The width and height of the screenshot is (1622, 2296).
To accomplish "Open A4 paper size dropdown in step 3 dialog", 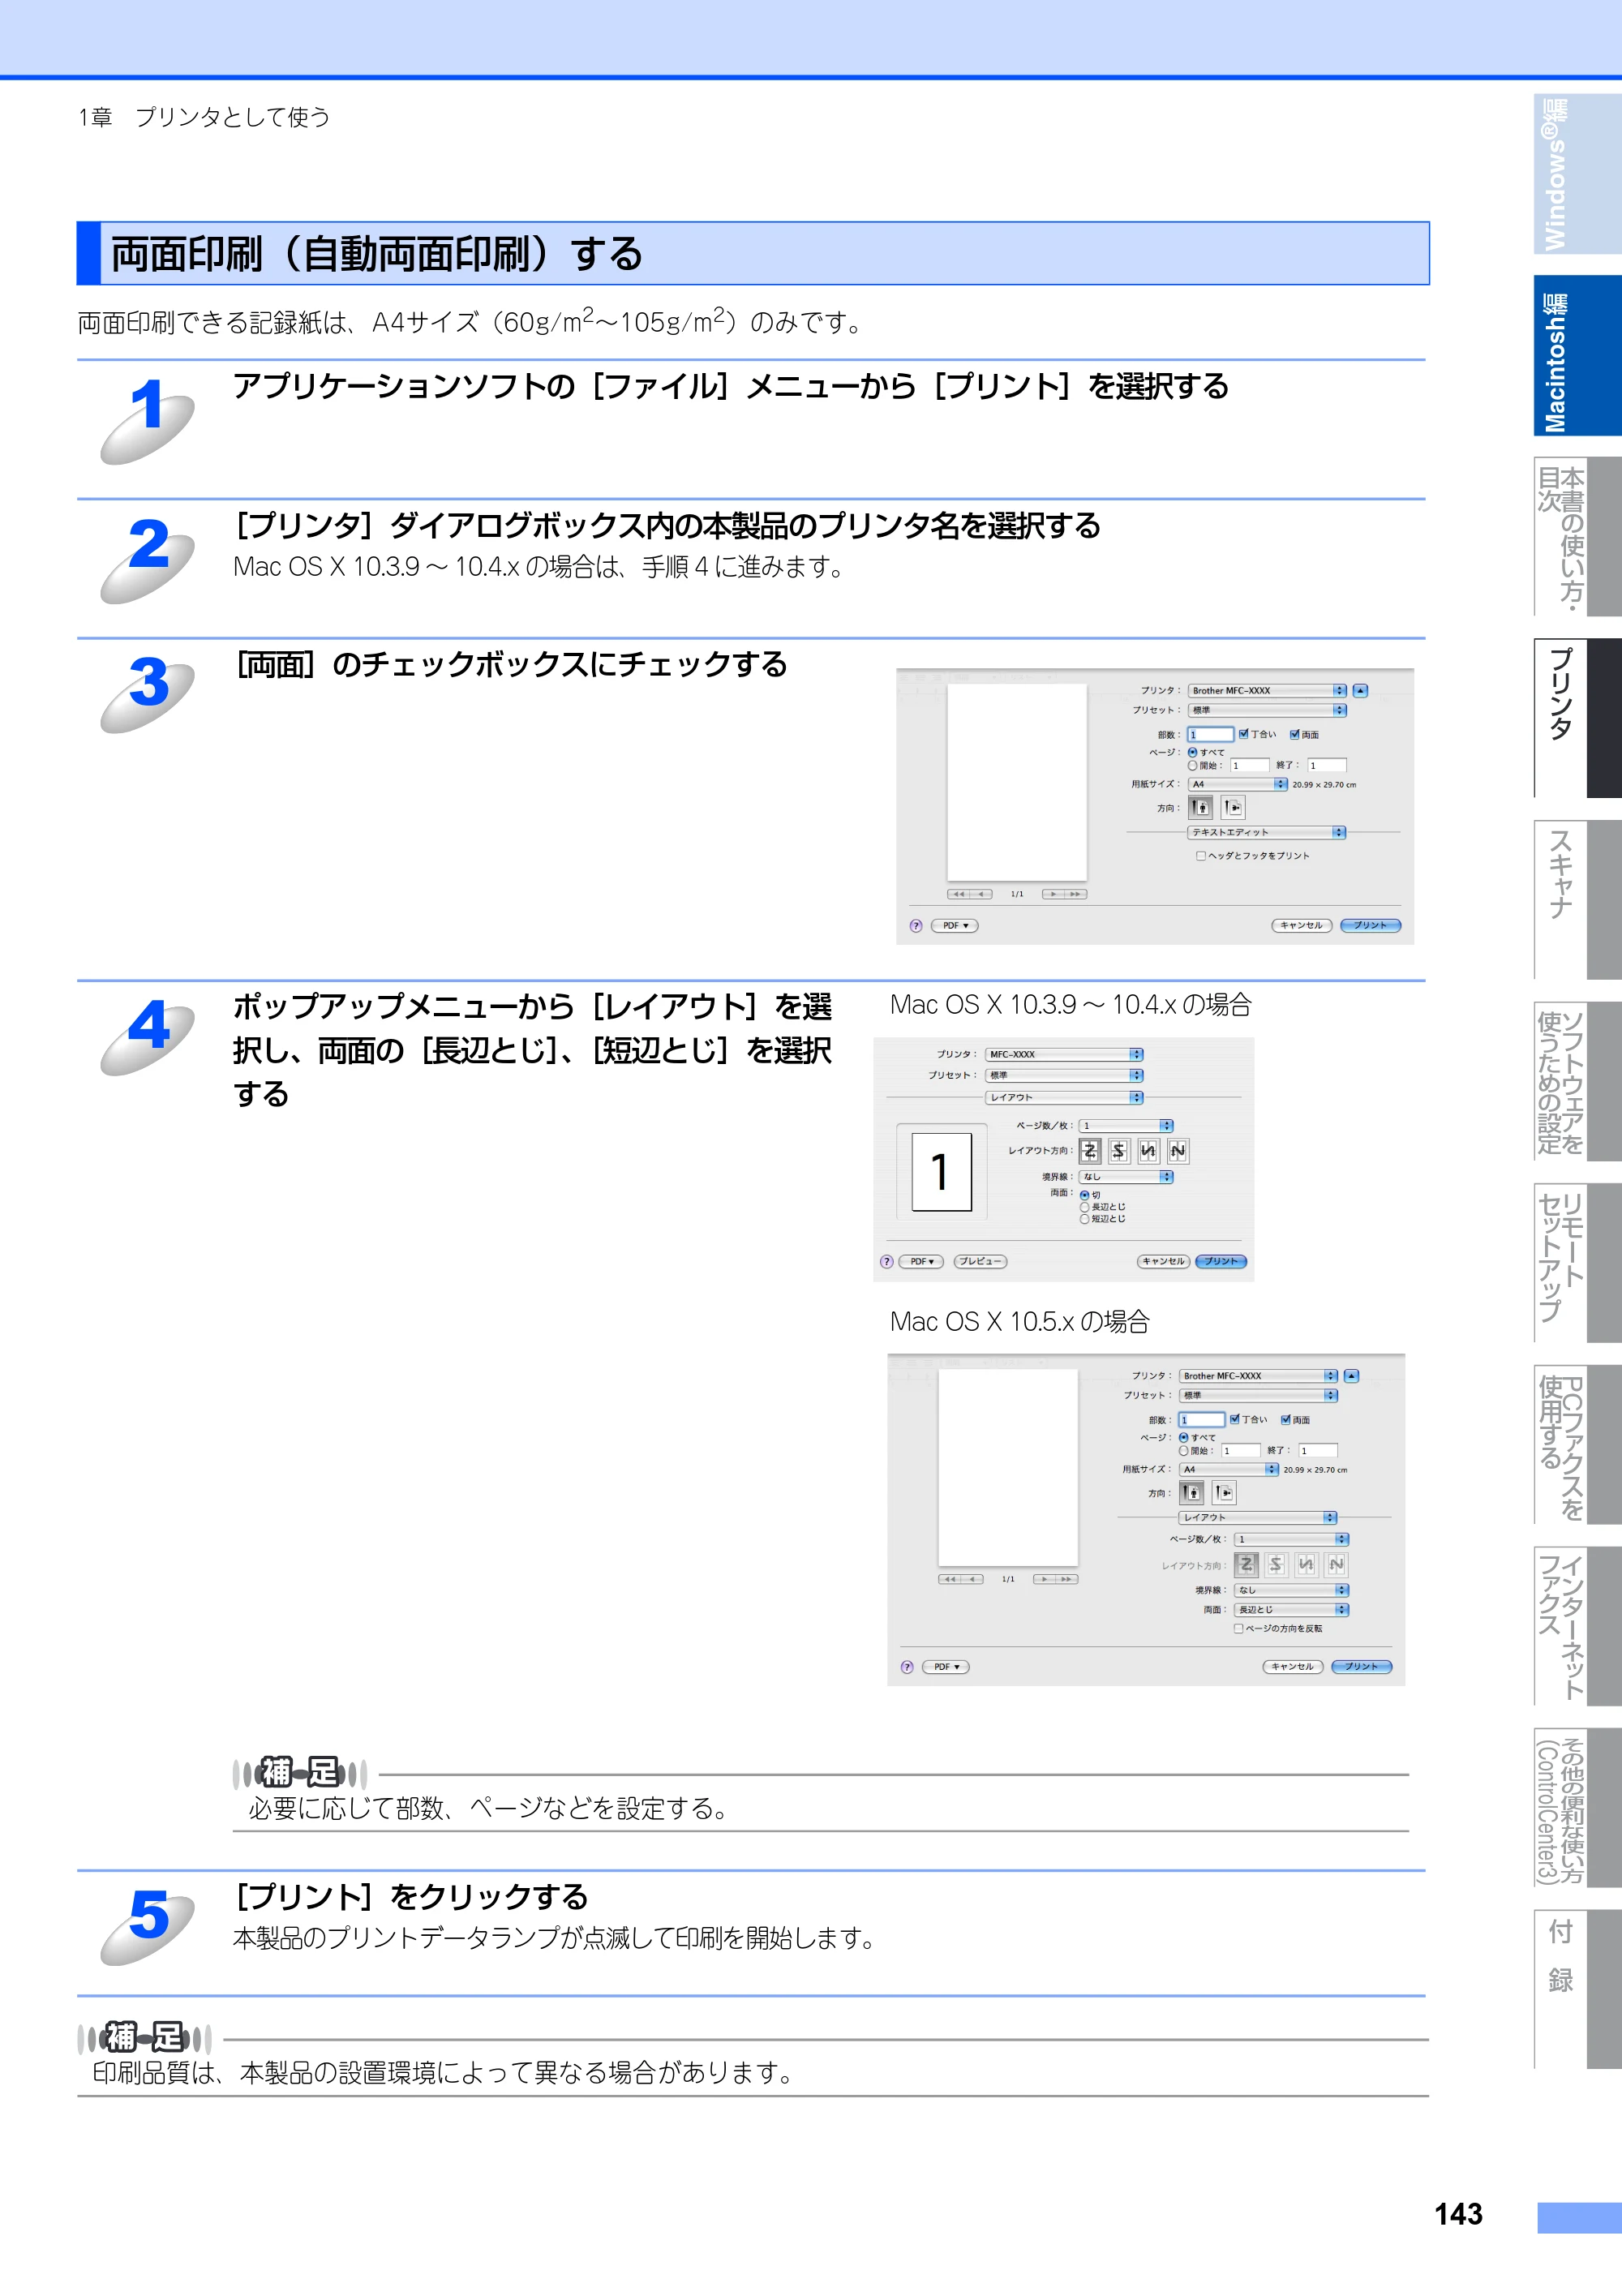I will click(1238, 784).
